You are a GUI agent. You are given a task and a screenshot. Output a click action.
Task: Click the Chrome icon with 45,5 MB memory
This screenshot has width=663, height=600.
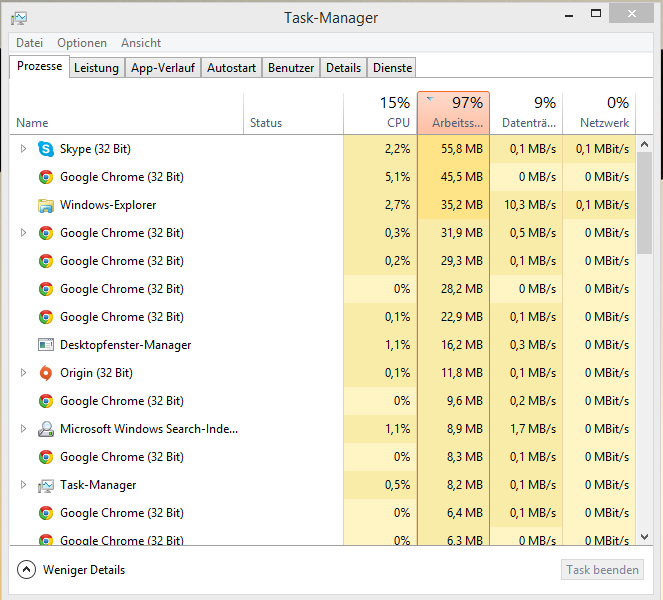click(x=45, y=177)
